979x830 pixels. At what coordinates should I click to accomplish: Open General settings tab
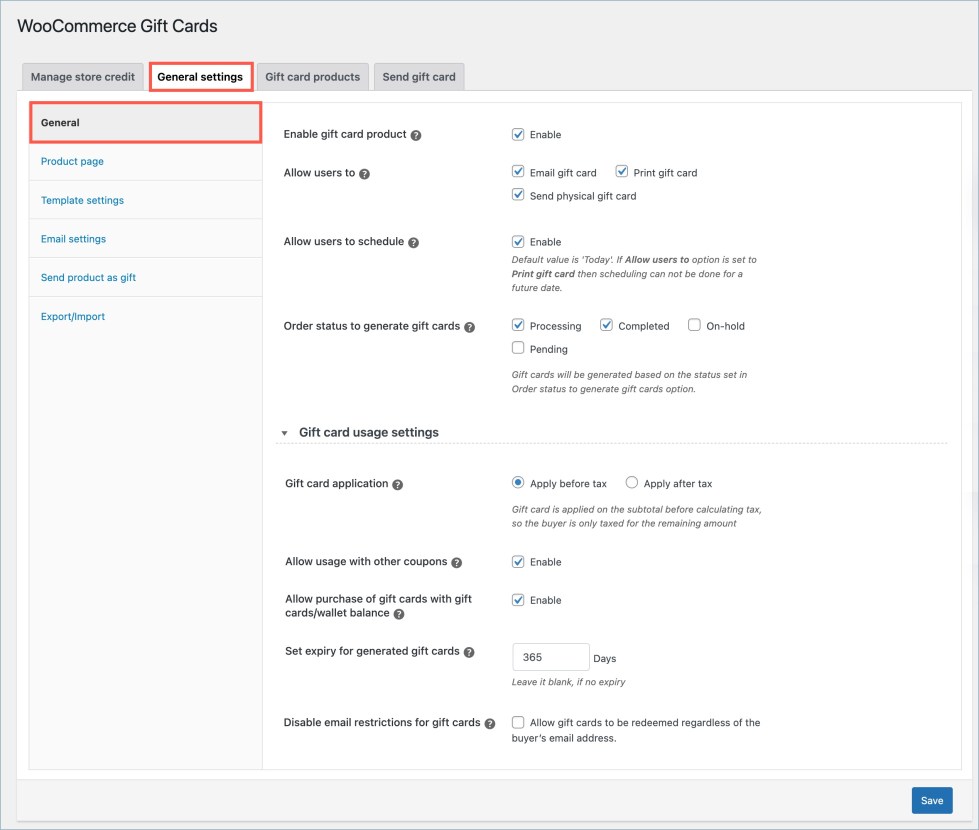pyautogui.click(x=200, y=77)
